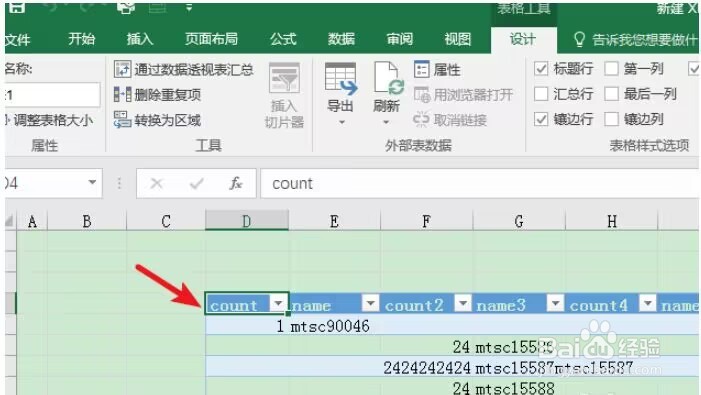Click the Insert Slicer (插入切片器) icon
This screenshot has height=395, width=701.
284,79
